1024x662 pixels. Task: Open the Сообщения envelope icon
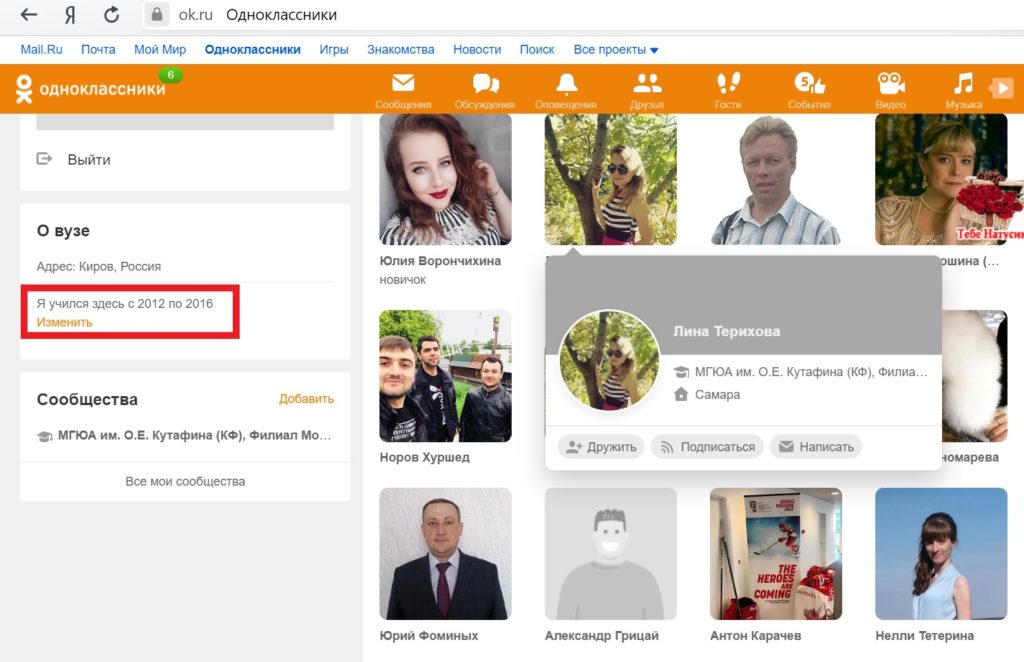pos(403,84)
